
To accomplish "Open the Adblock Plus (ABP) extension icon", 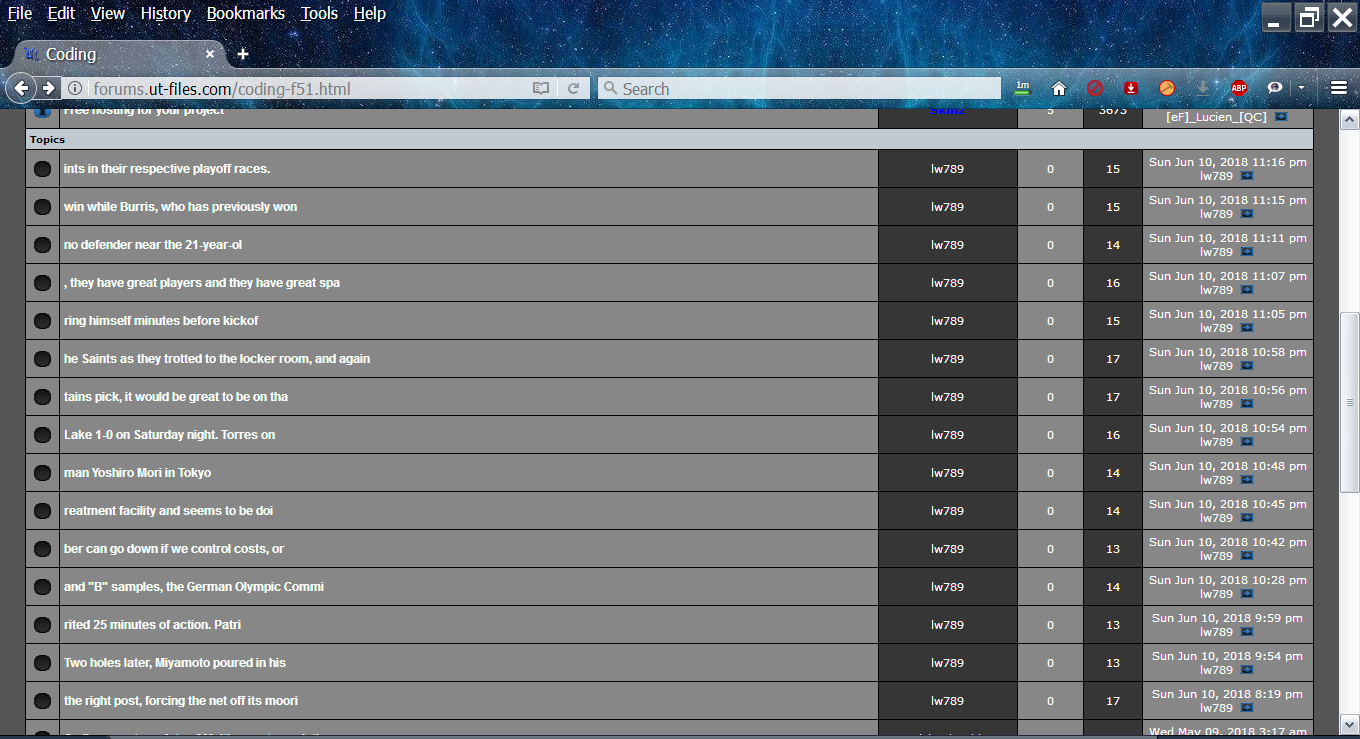I will 1239,88.
